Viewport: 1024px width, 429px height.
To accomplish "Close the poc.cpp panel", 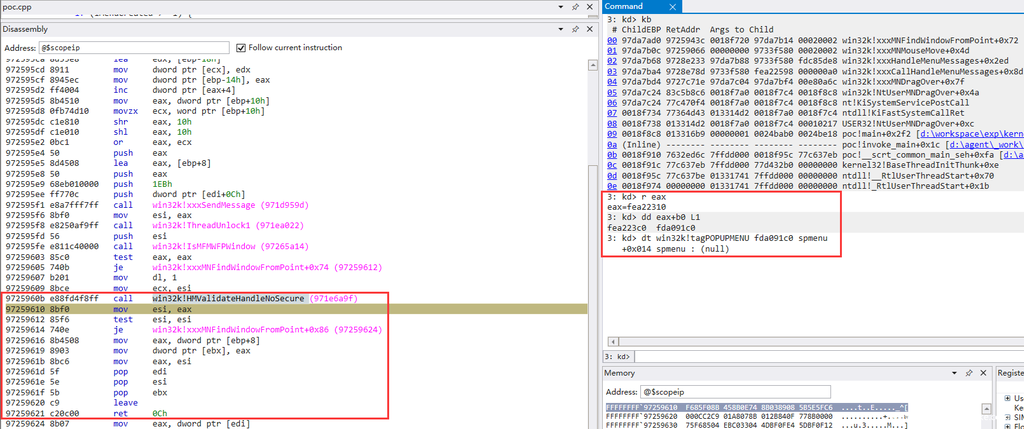I will [x=588, y=8].
